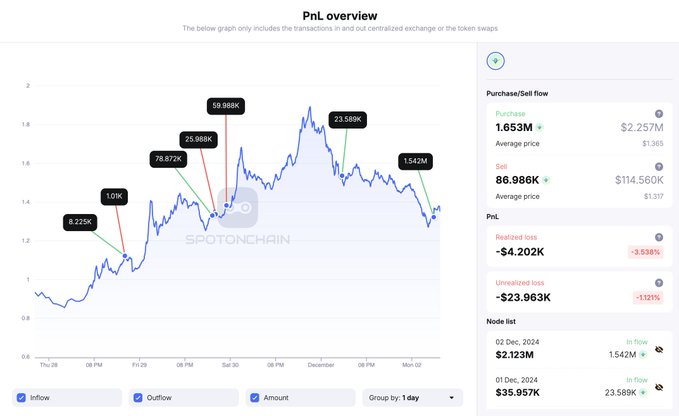
Task: Toggle the Inflow checkbox
Action: pos(21,397)
